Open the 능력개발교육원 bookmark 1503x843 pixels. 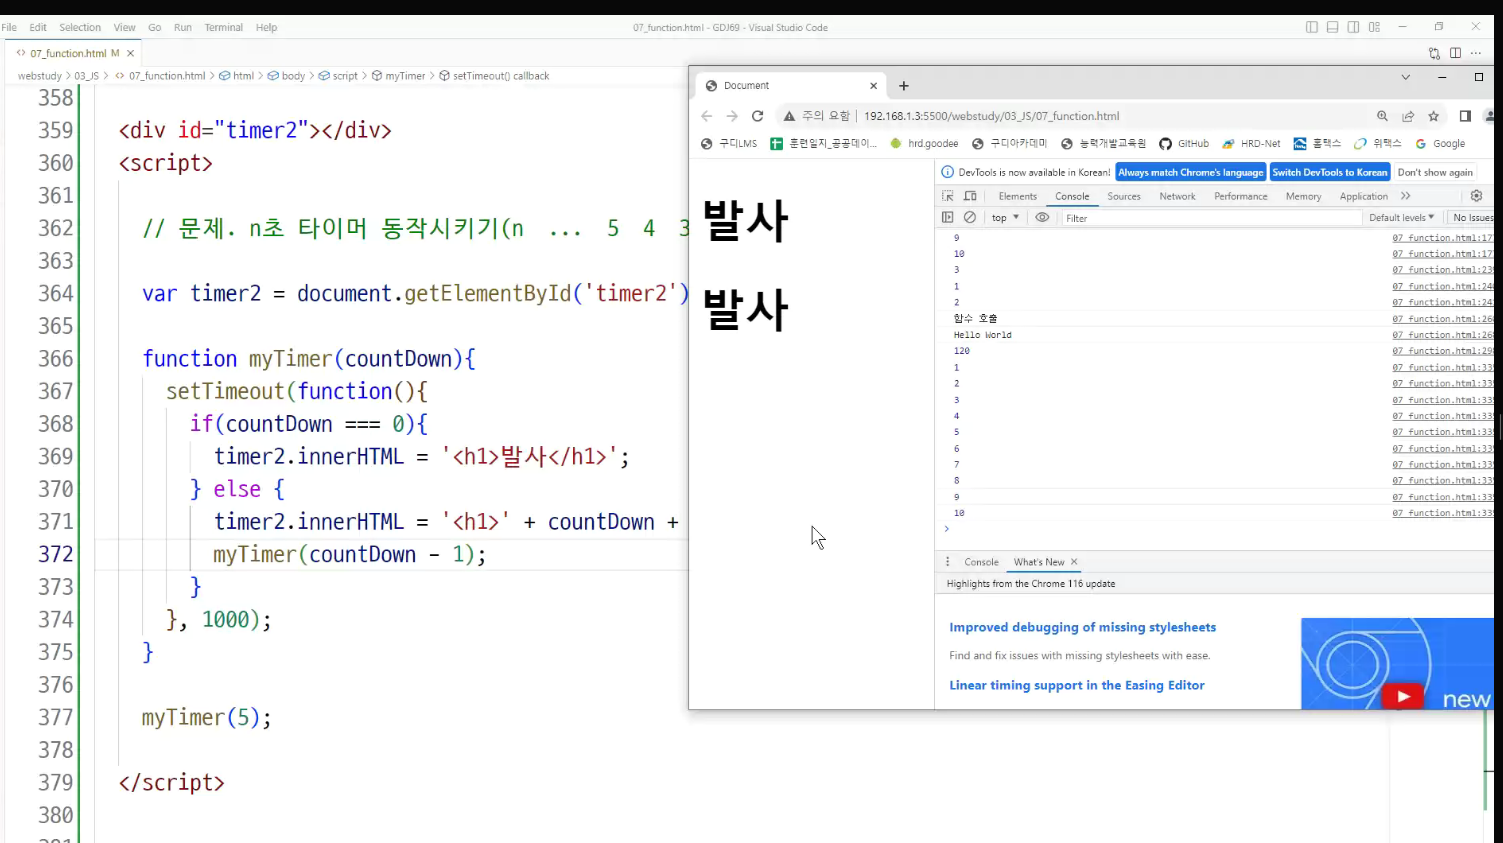pos(1103,144)
